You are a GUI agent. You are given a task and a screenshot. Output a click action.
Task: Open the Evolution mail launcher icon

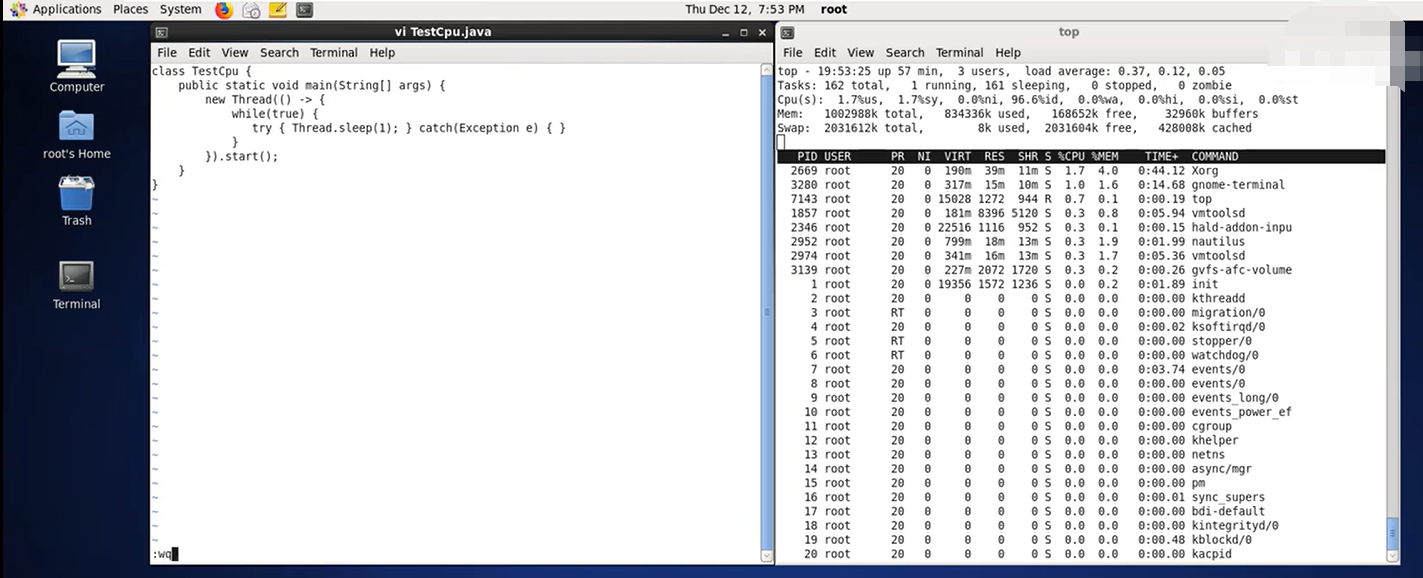251,10
